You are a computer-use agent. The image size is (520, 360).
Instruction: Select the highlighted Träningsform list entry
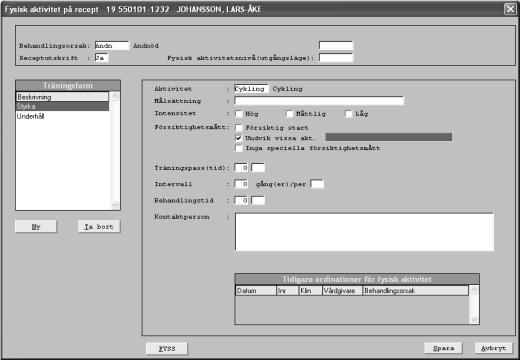[62, 107]
